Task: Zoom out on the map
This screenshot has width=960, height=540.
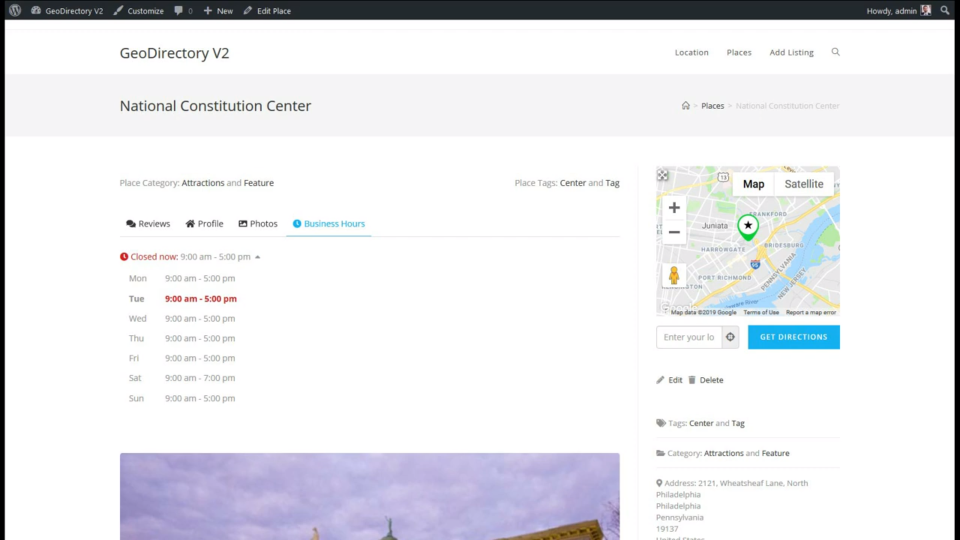Action: [674, 232]
